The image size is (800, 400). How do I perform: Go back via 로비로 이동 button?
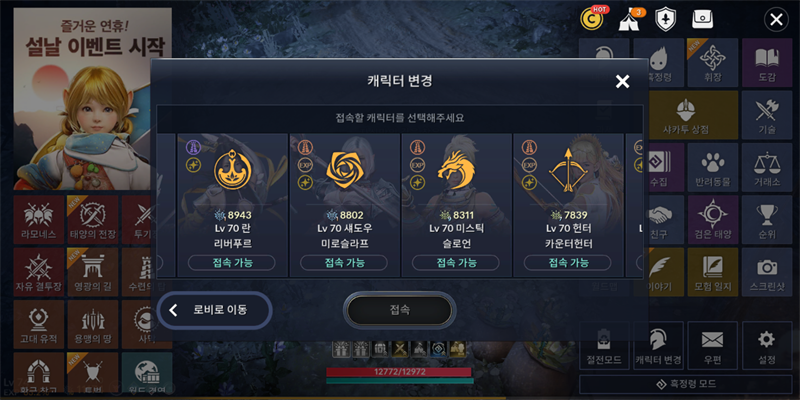pos(214,310)
